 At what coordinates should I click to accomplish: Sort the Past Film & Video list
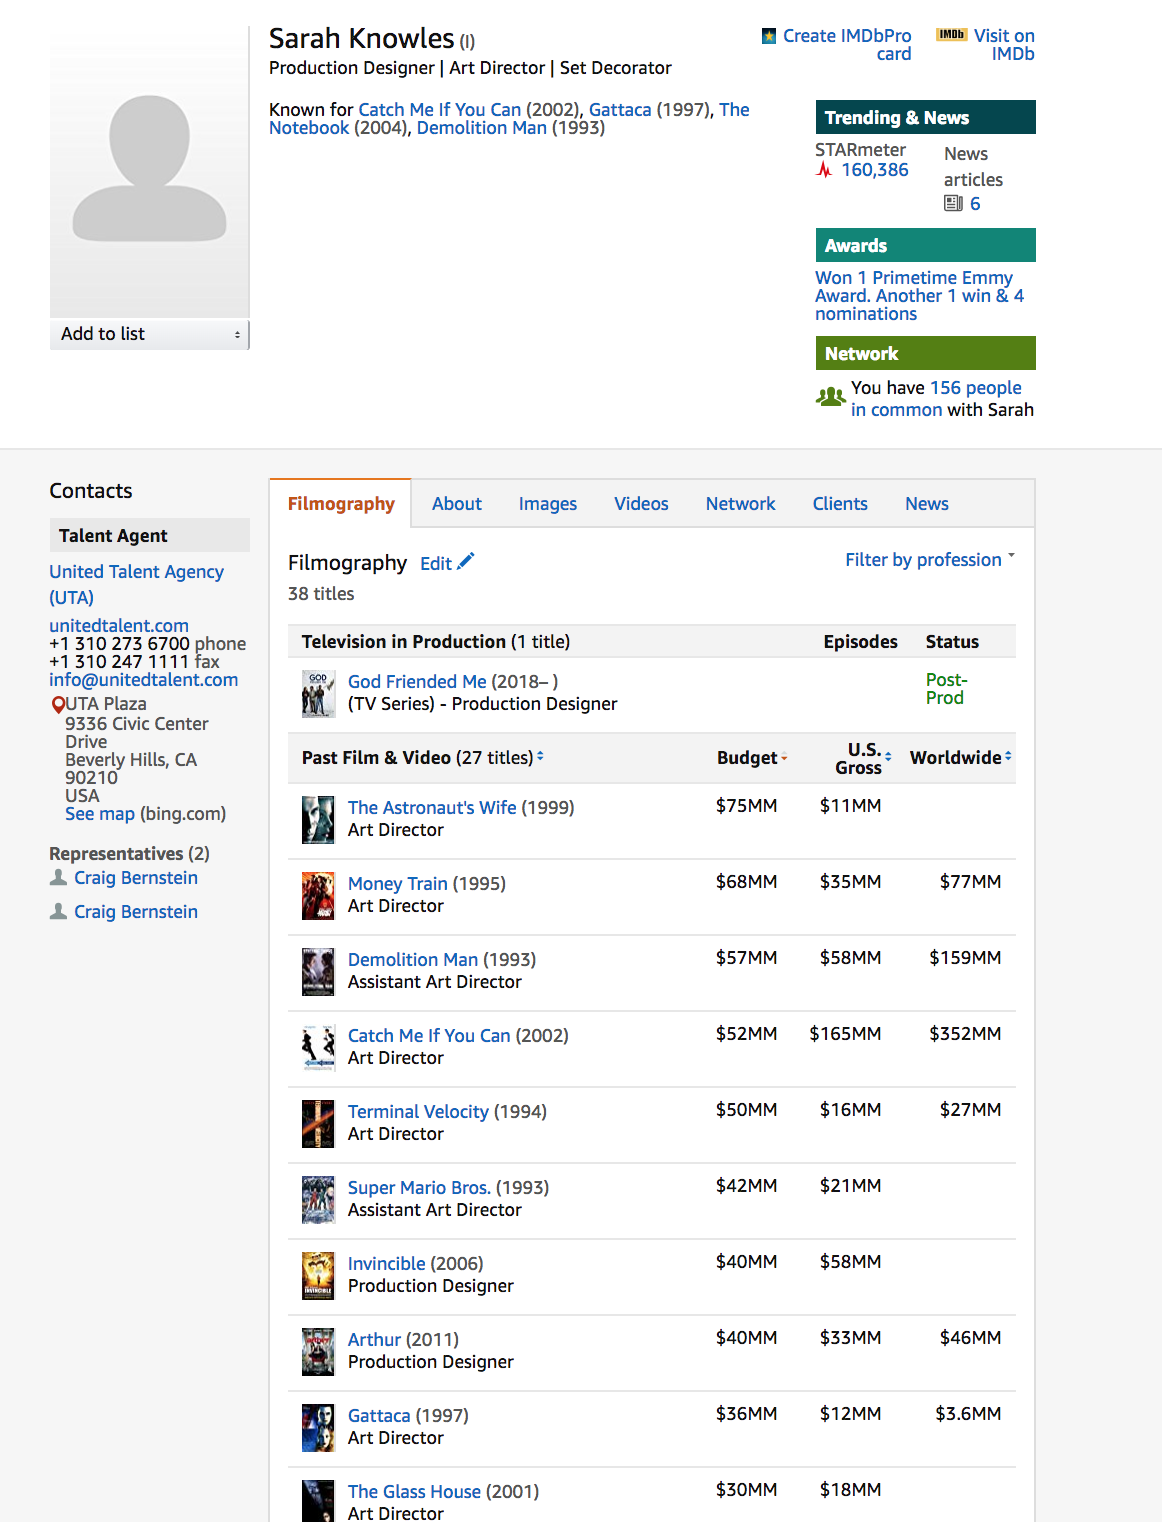tap(540, 756)
